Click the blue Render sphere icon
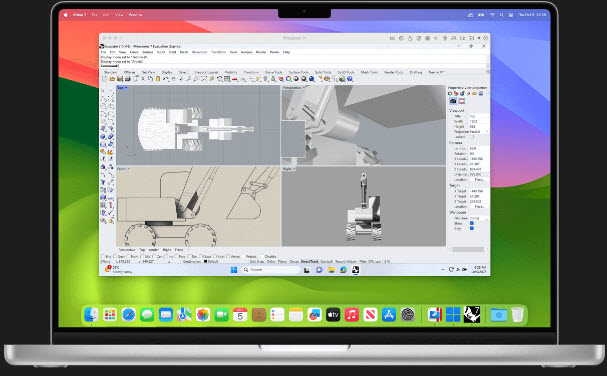The width and height of the screenshot is (607, 376). pos(311,79)
